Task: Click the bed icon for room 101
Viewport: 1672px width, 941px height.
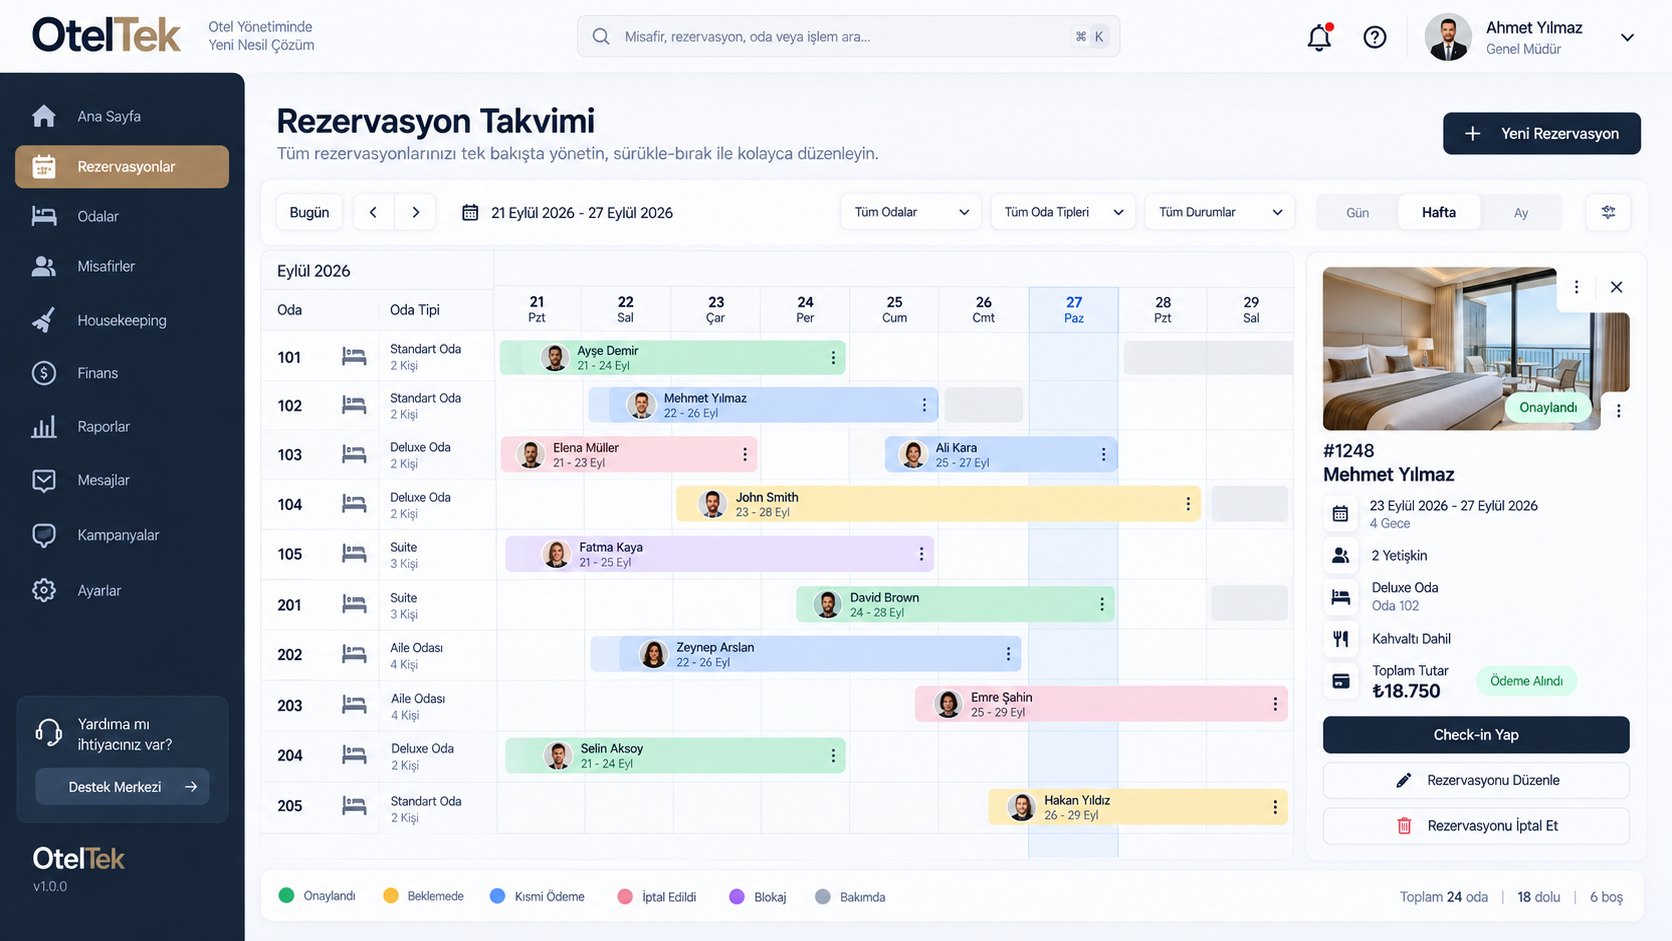Action: click(x=354, y=357)
